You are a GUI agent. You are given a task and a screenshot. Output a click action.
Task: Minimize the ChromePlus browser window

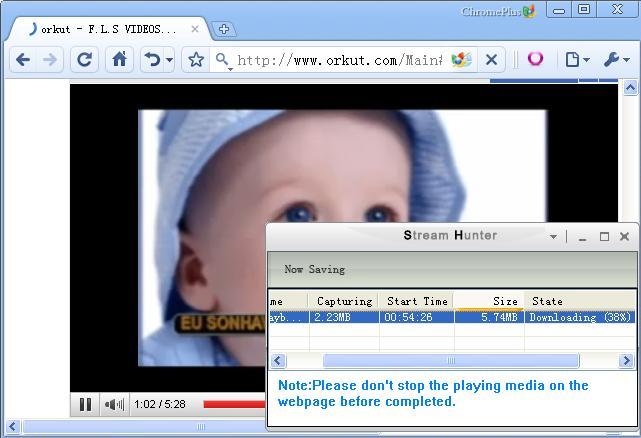click(559, 10)
